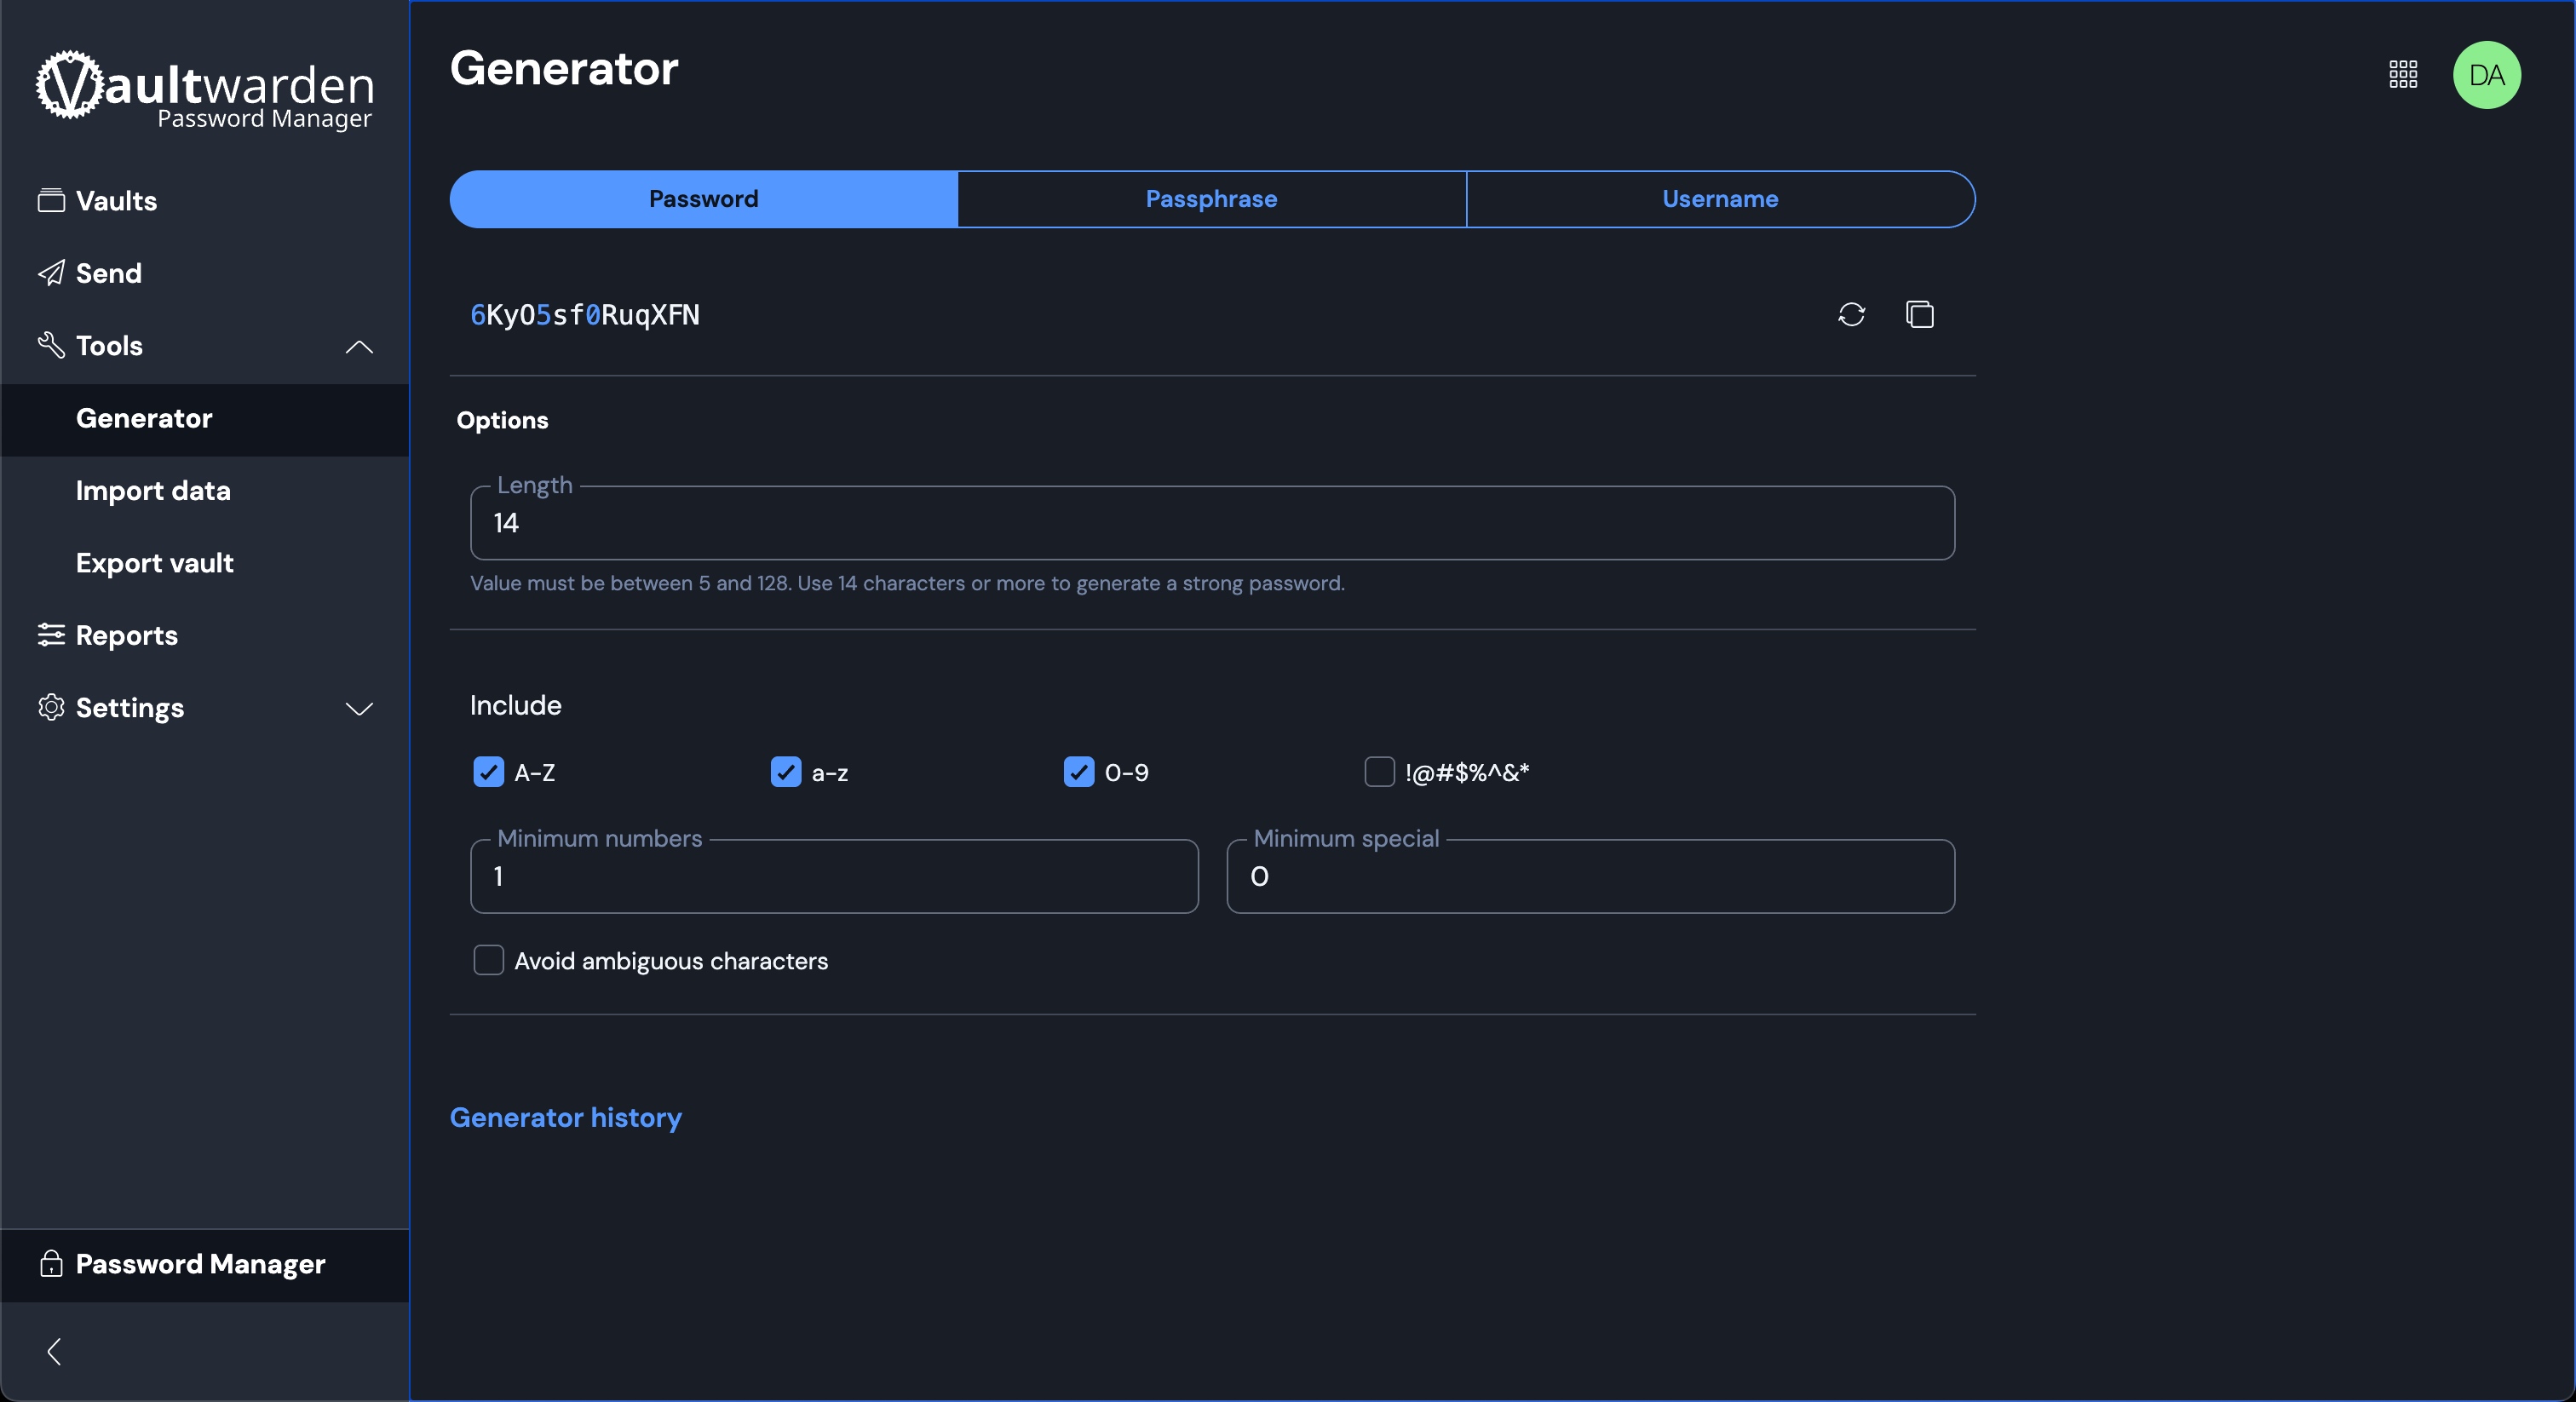Copy generated password to clipboard
The width and height of the screenshot is (2576, 1402).
(1919, 314)
